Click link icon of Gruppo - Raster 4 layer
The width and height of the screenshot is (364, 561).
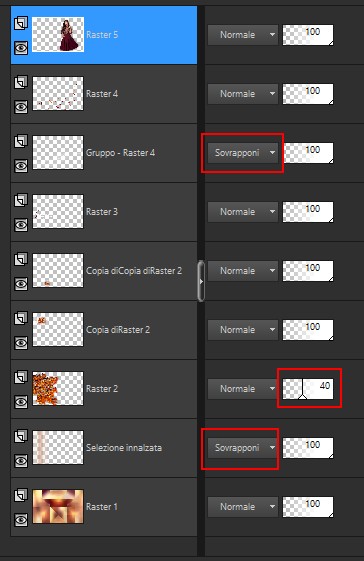tap(21, 141)
